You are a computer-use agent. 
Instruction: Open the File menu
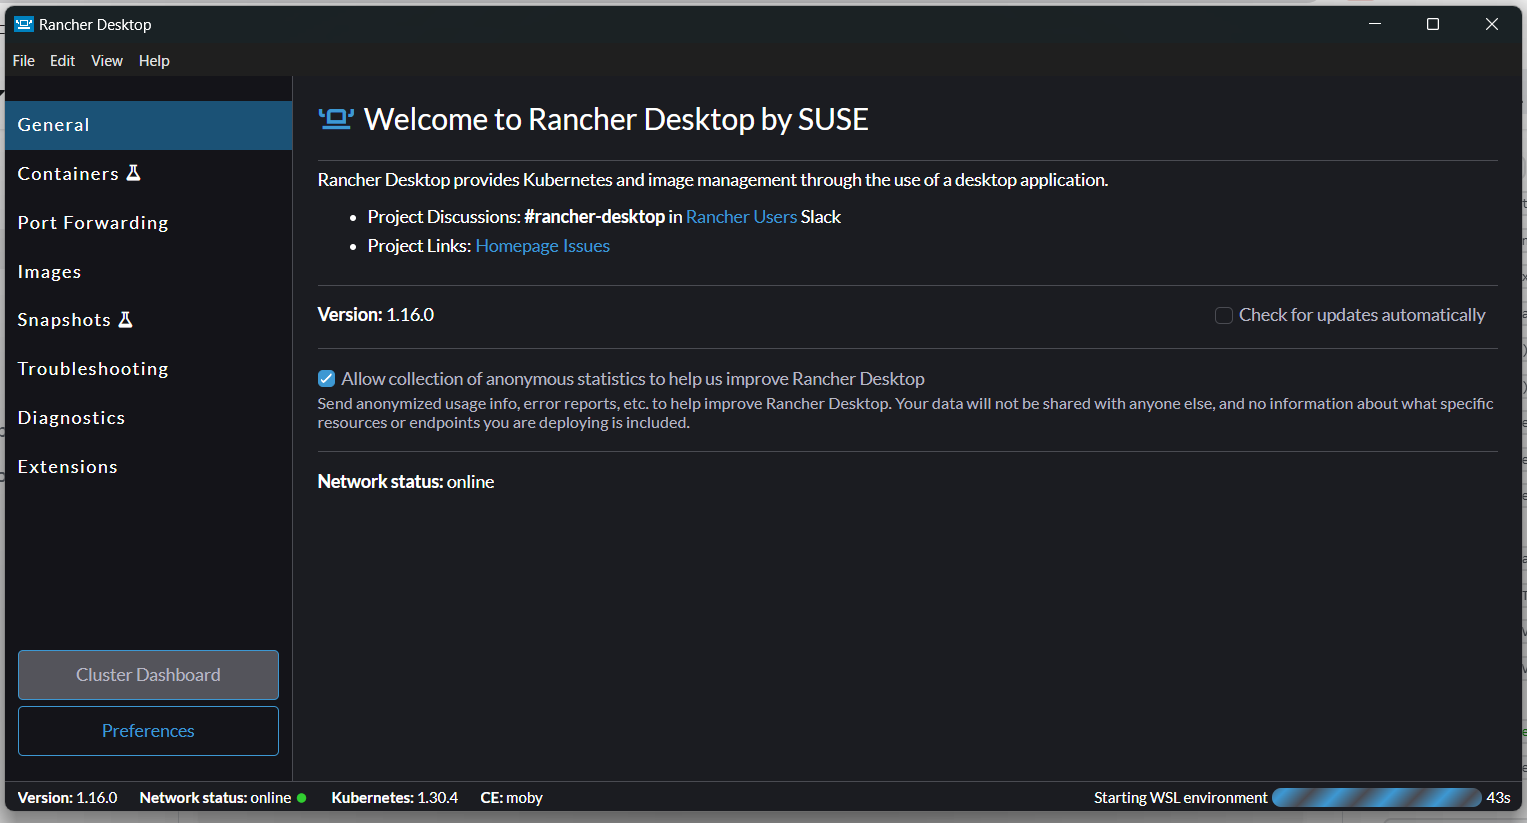[x=24, y=61]
